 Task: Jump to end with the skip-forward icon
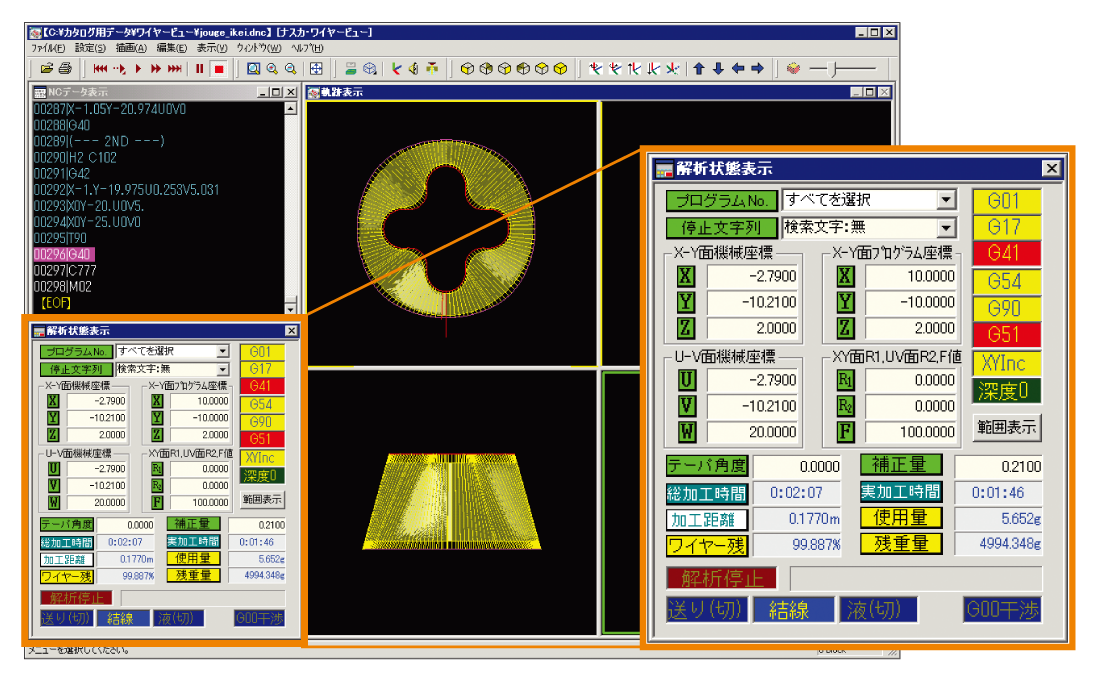pyautogui.click(x=174, y=68)
